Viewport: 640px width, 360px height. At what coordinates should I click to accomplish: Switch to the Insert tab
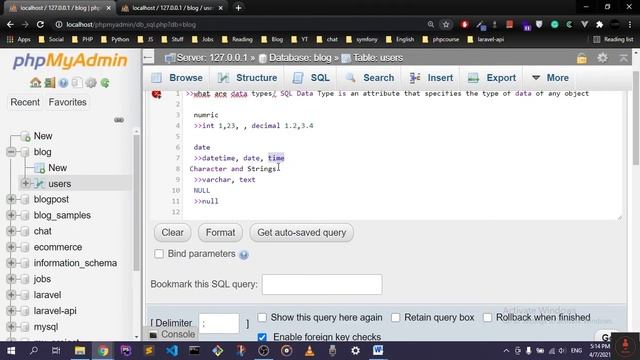pos(431,78)
